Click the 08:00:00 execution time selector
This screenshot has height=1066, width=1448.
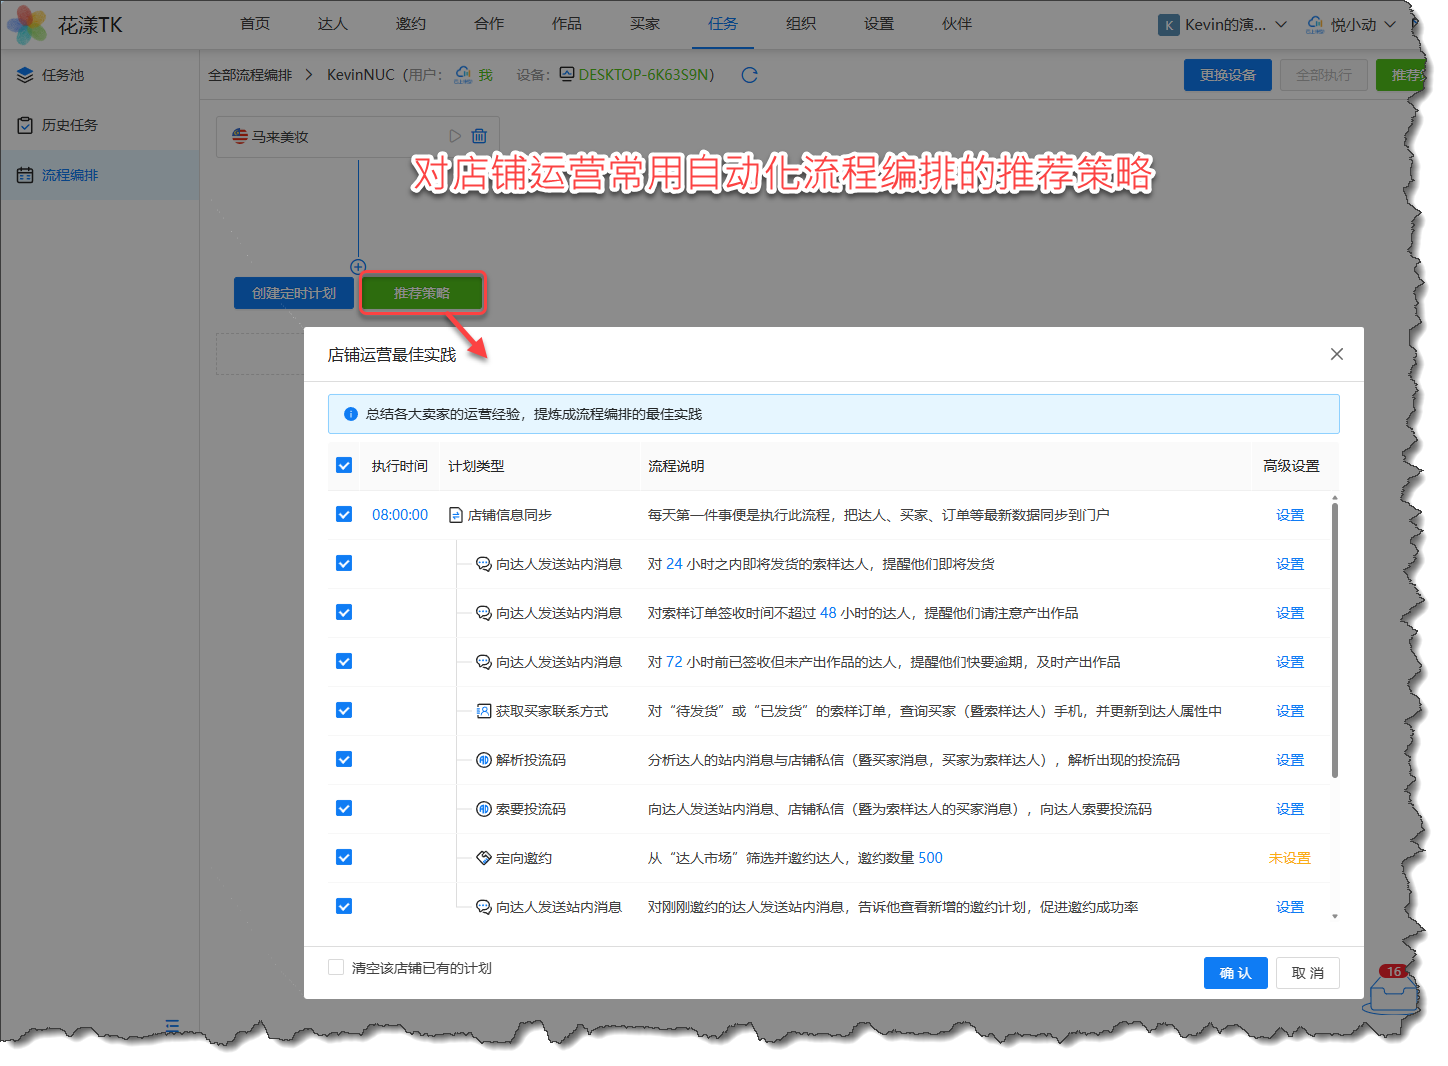[x=400, y=515]
